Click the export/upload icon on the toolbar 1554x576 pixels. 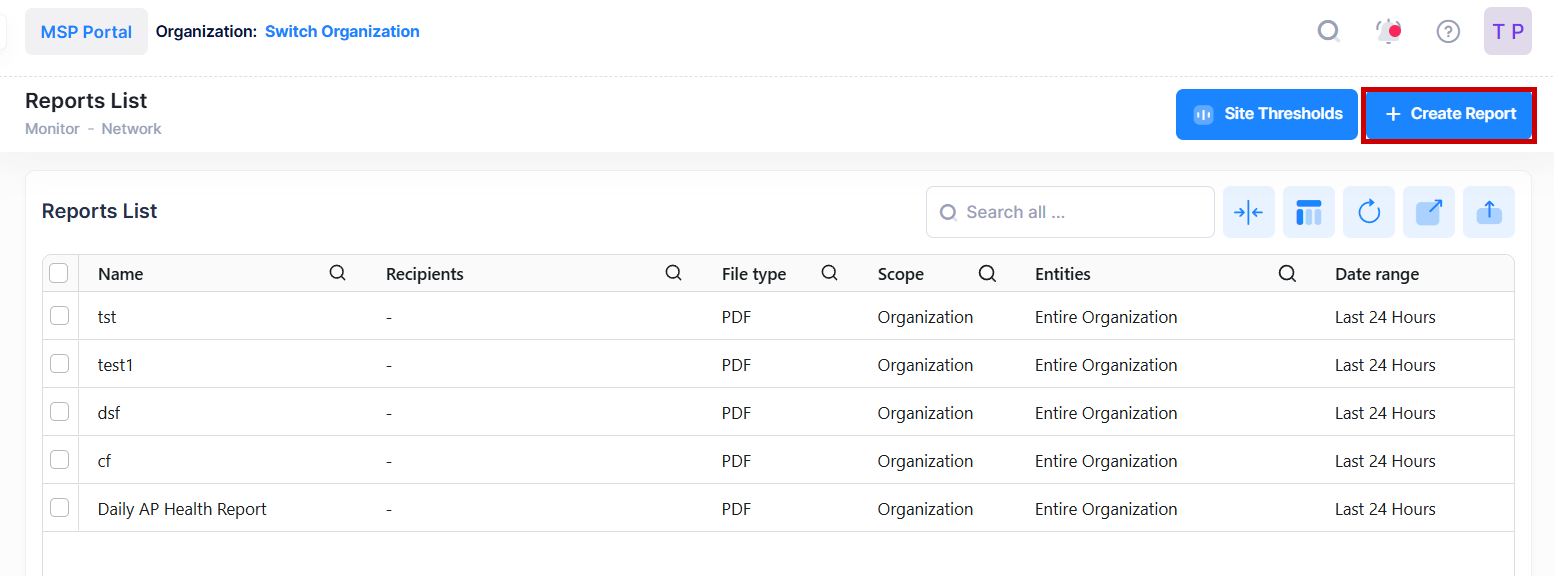[x=1489, y=212]
